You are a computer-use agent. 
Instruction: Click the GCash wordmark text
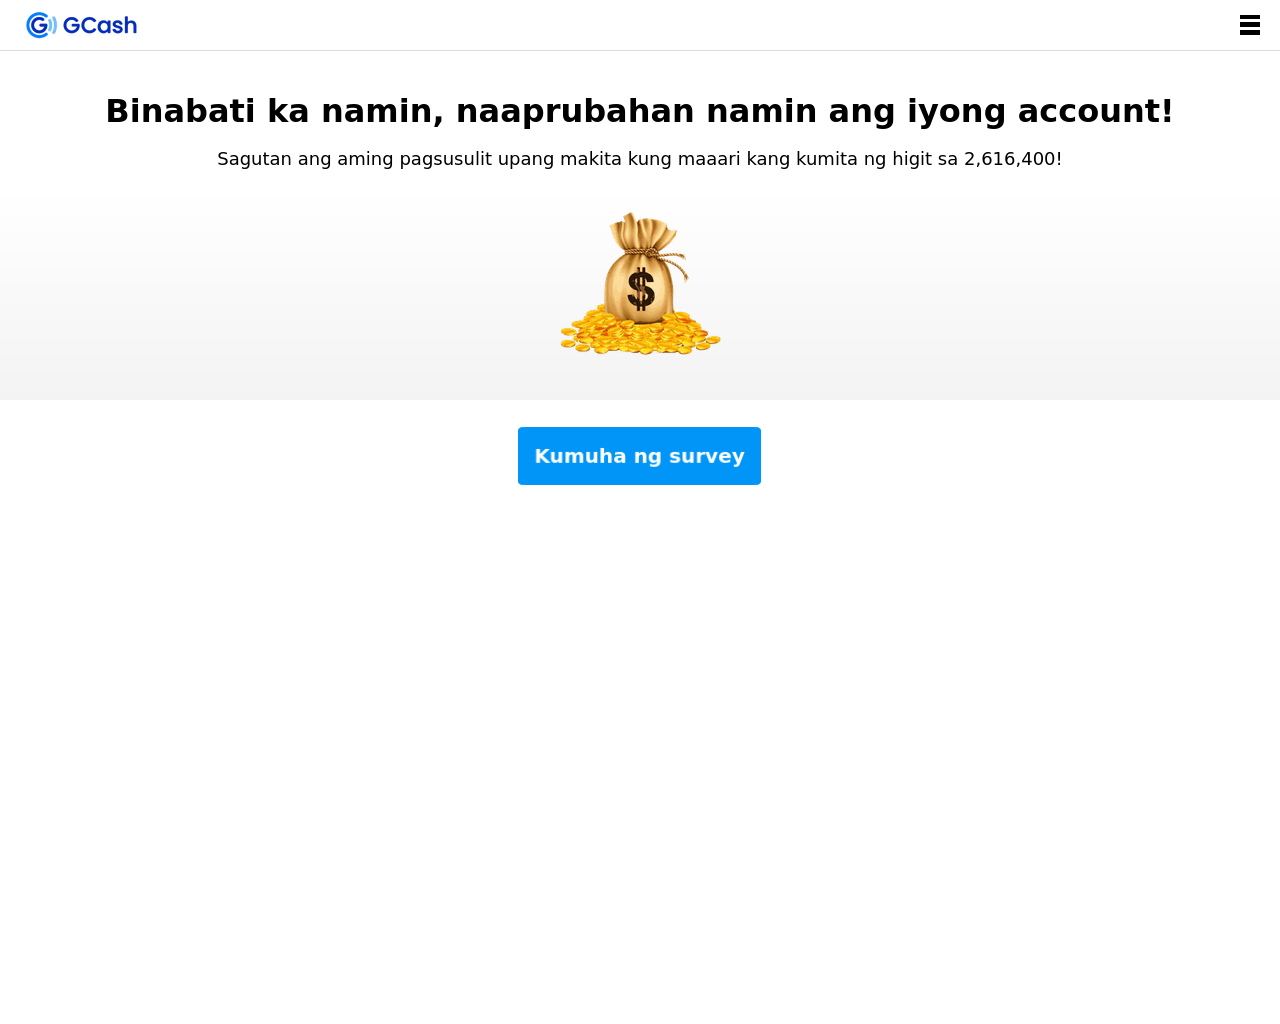100,25
